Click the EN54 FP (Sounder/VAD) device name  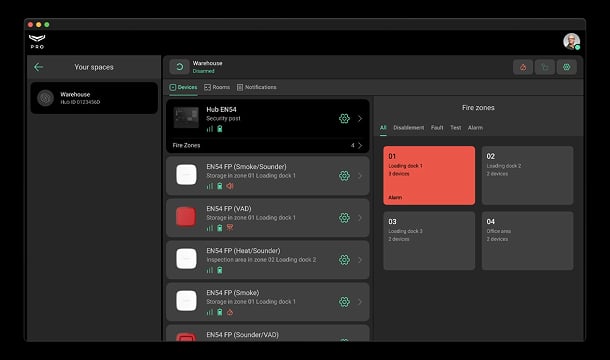point(242,335)
